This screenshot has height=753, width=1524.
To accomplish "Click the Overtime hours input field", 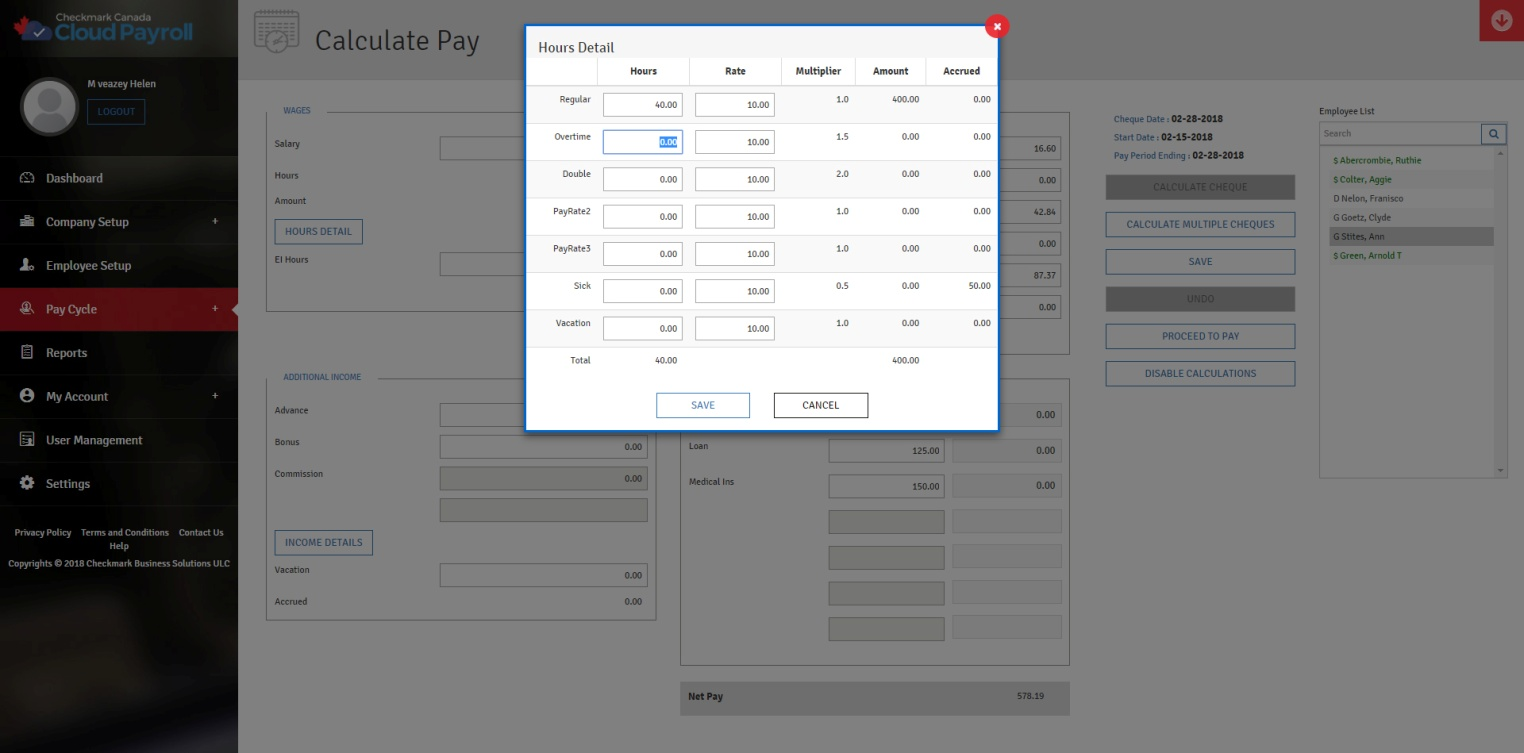I will coord(642,142).
